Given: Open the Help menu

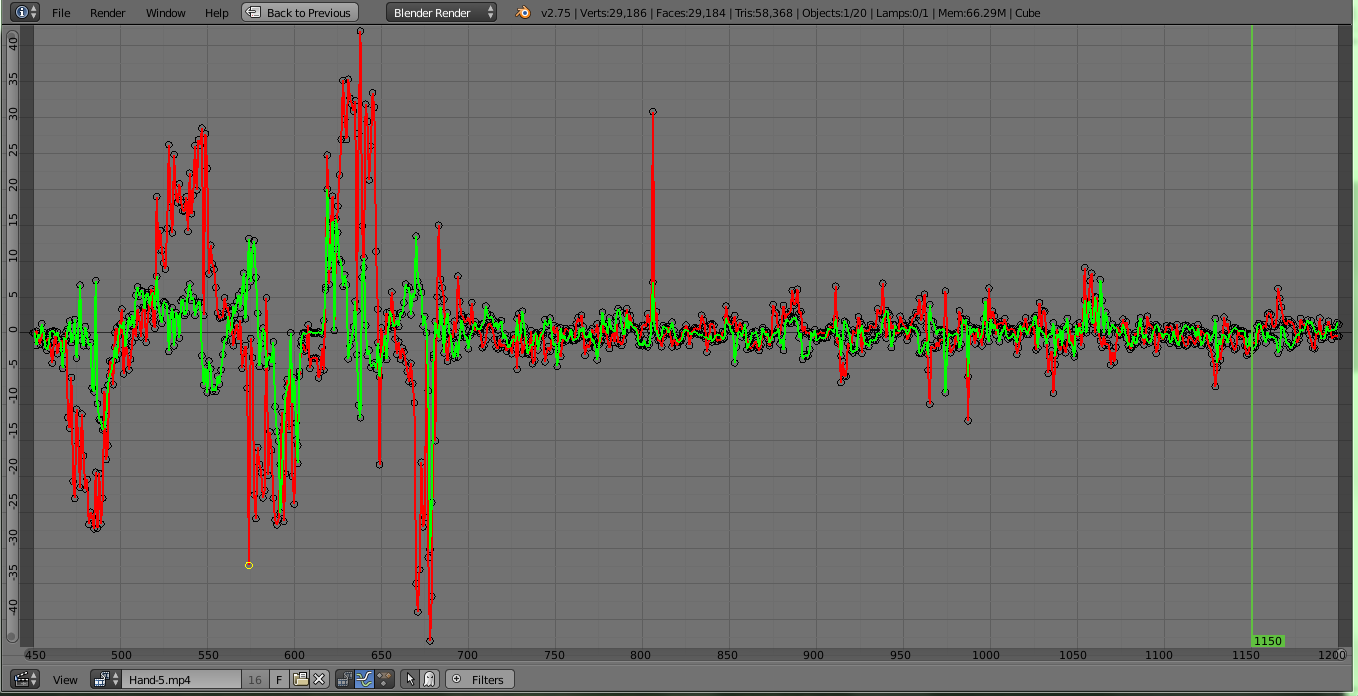Looking at the screenshot, I should 216,13.
